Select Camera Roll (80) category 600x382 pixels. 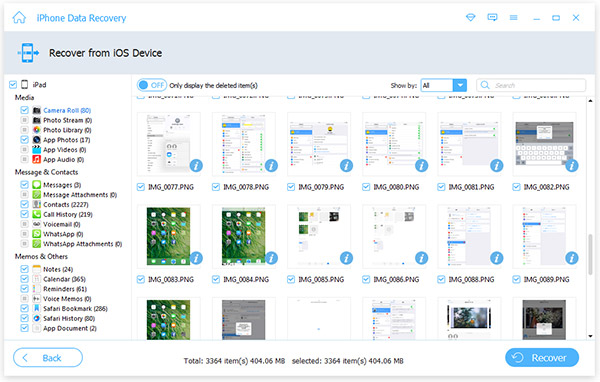(67, 110)
